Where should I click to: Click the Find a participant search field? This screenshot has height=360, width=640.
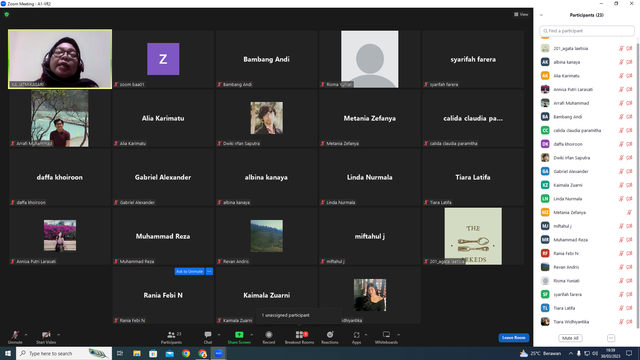coord(587,31)
